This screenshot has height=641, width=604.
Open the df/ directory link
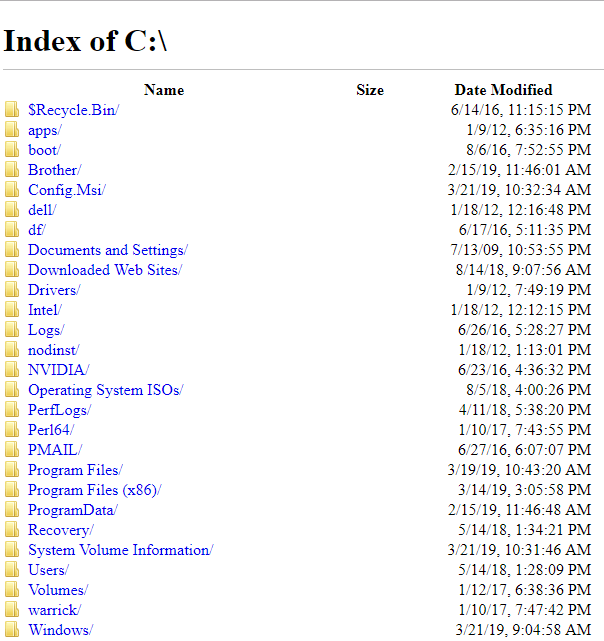coord(37,230)
